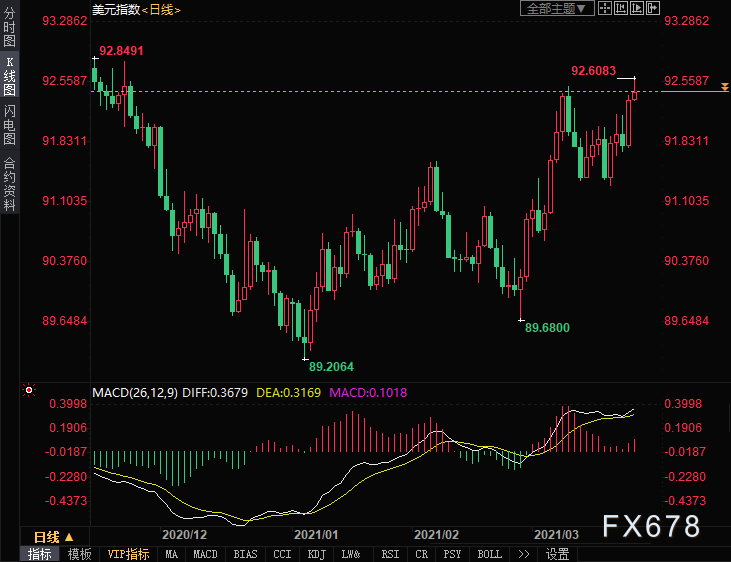The height and width of the screenshot is (562, 731).
Task: Click the 92.8491 high price label
Action: [x=121, y=50]
